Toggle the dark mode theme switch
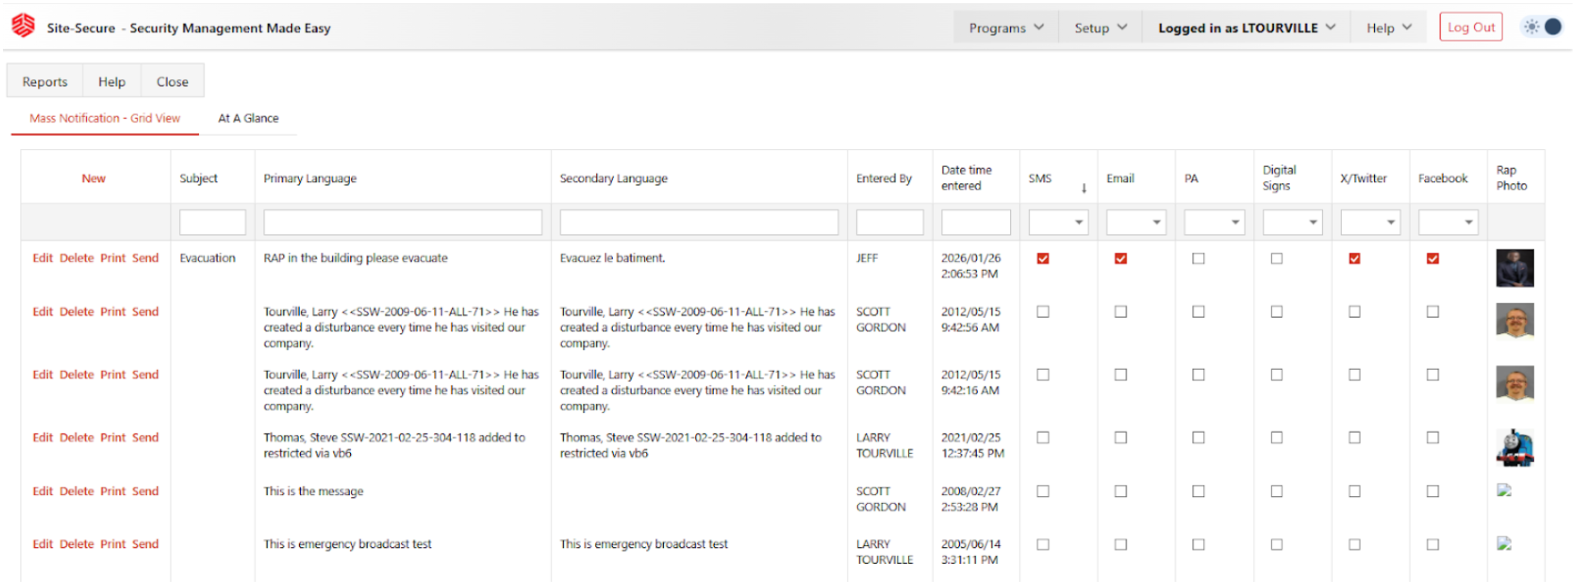The height and width of the screenshot is (582, 1577). 1542,27
